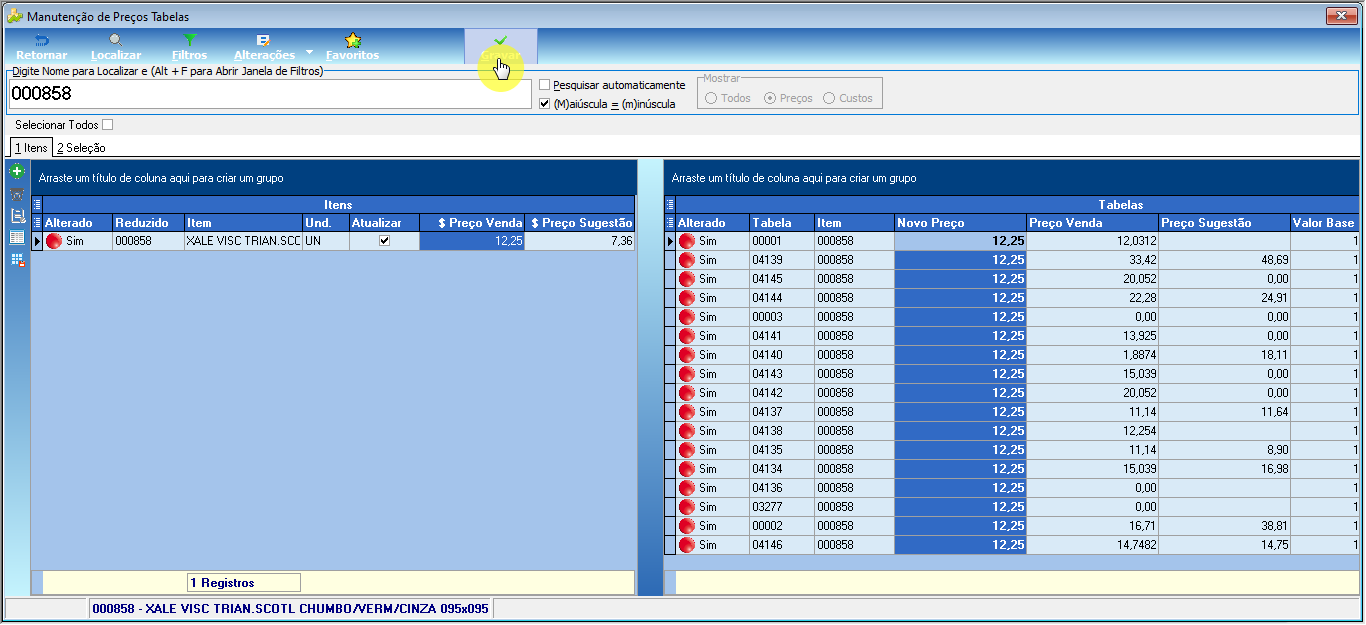Select Tabela cell 04144
Screen dimensions: 1366x625
(781, 298)
